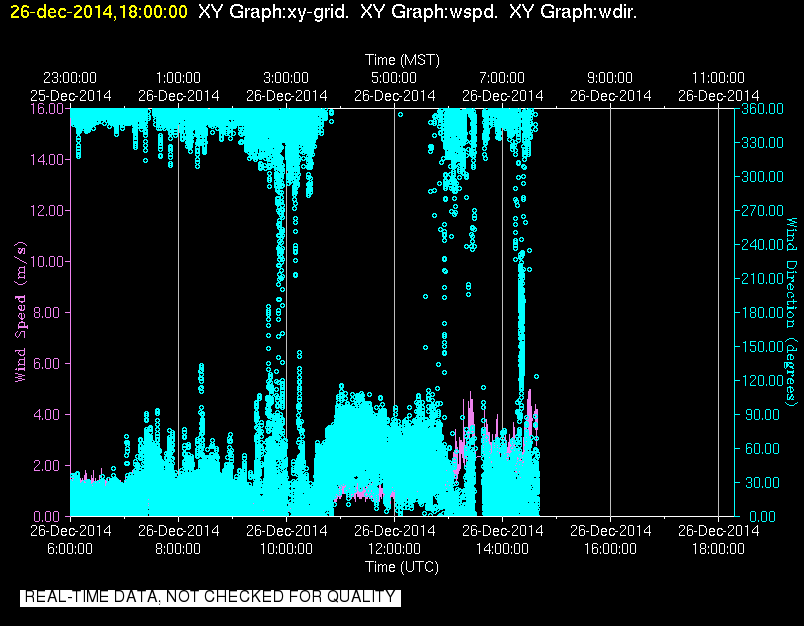Click the "360.00" wind direction value
Viewport: 804px width, 626px height.
pos(762,109)
